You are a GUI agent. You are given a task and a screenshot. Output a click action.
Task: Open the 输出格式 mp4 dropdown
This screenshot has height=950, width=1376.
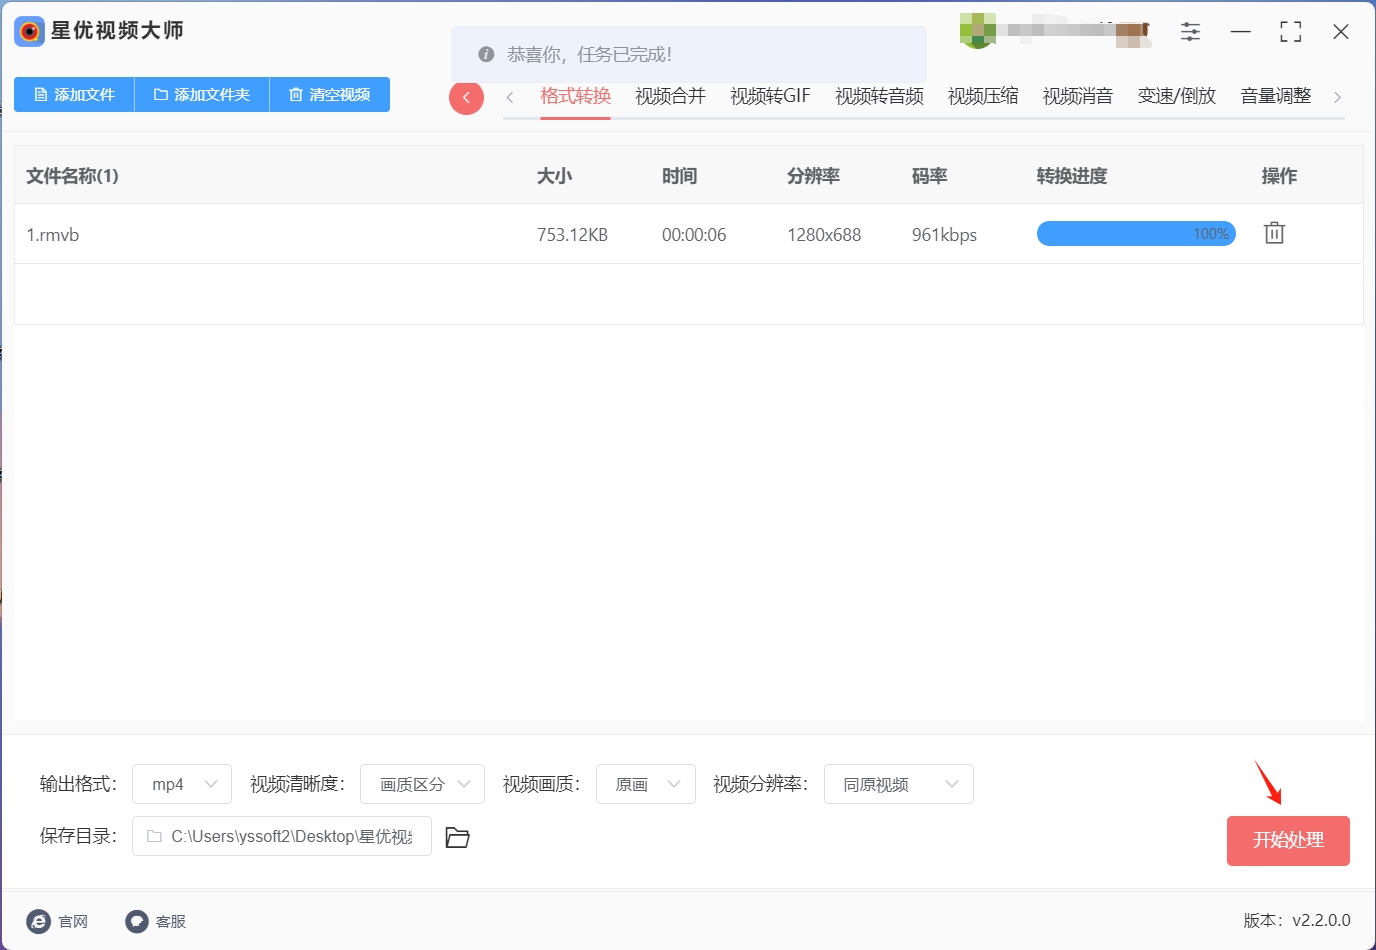182,784
